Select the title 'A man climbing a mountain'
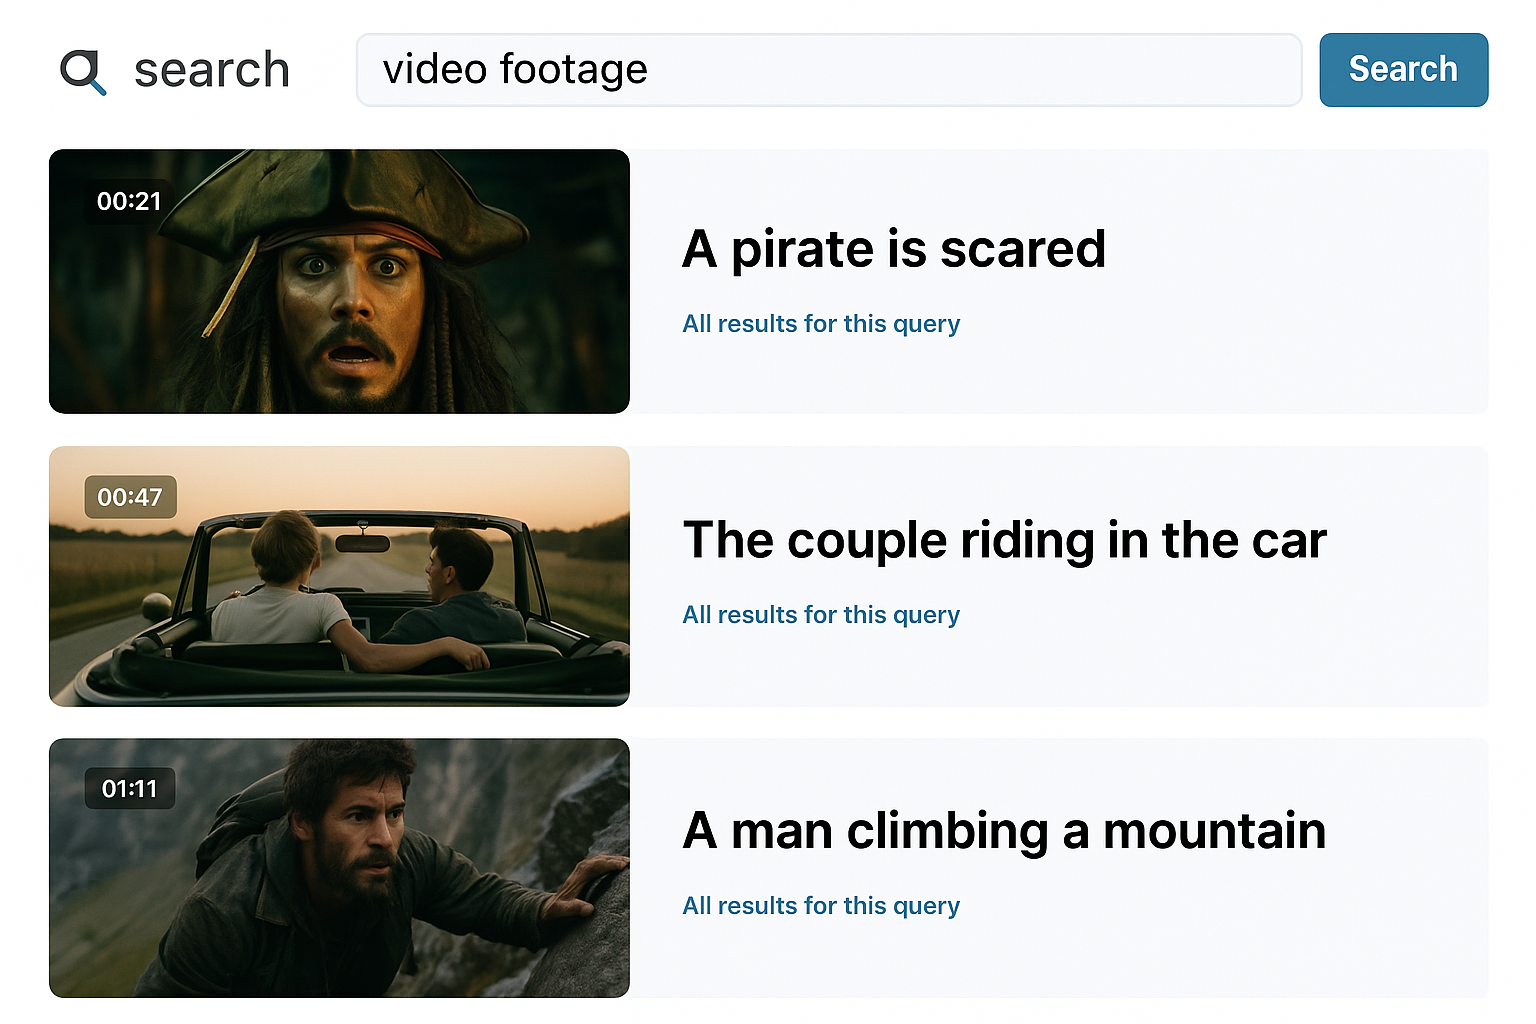Image resolution: width=1536 pixels, height=1024 pixels. tap(1003, 830)
